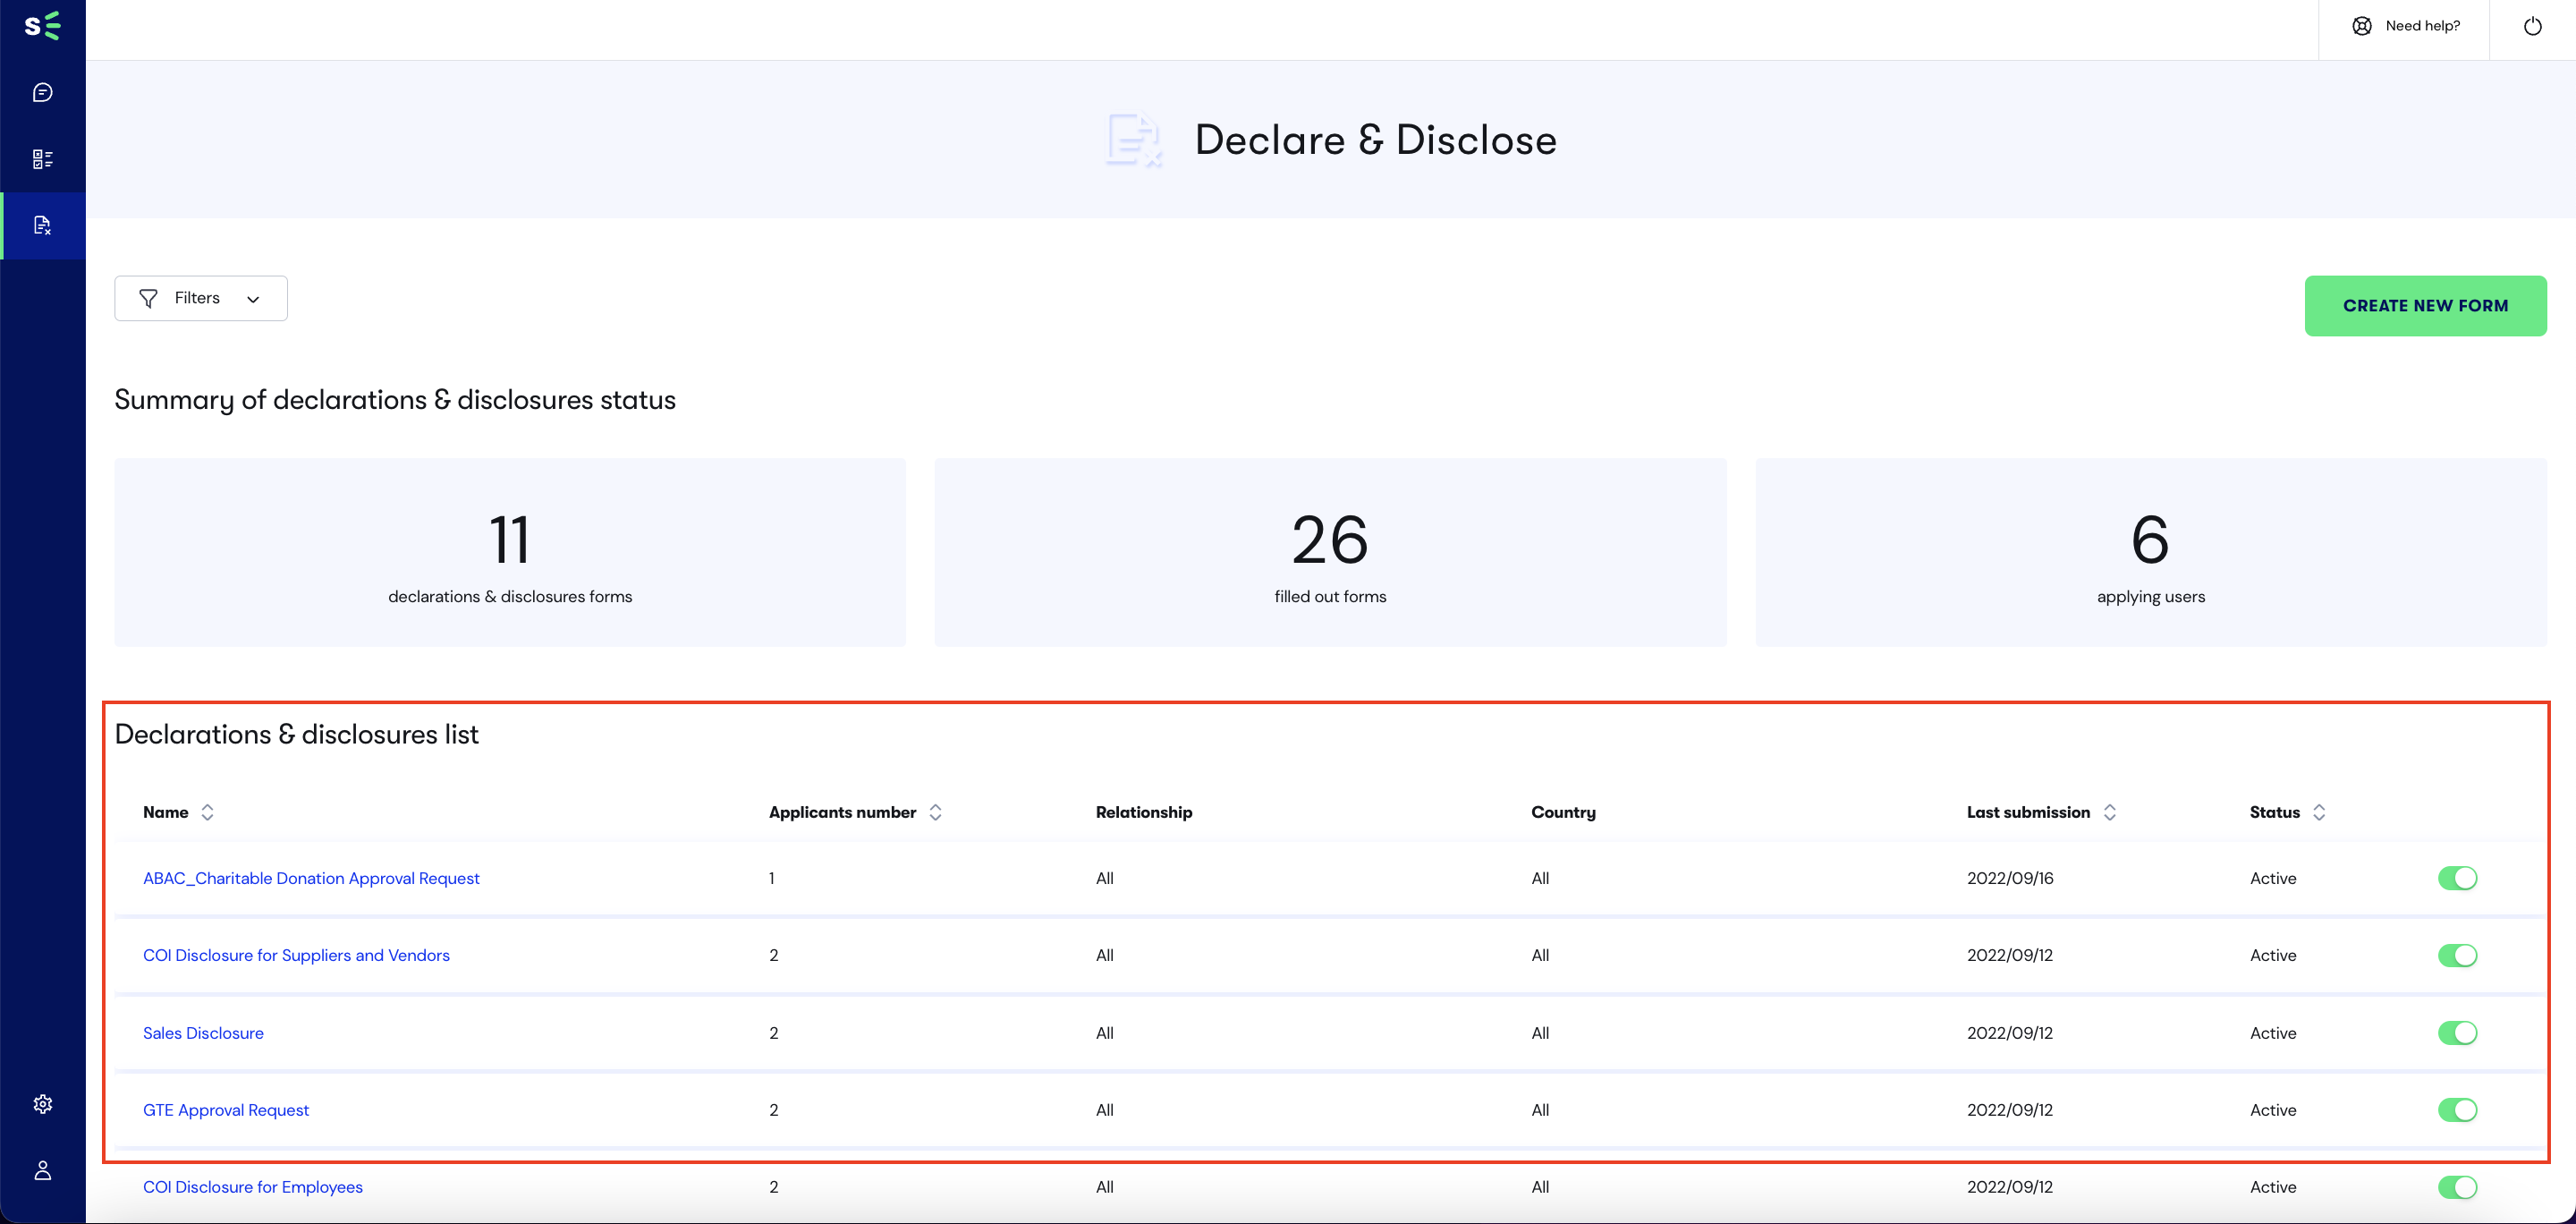This screenshot has width=2576, height=1224.
Task: Select the Sales Disclosure form entry
Action: (202, 1032)
